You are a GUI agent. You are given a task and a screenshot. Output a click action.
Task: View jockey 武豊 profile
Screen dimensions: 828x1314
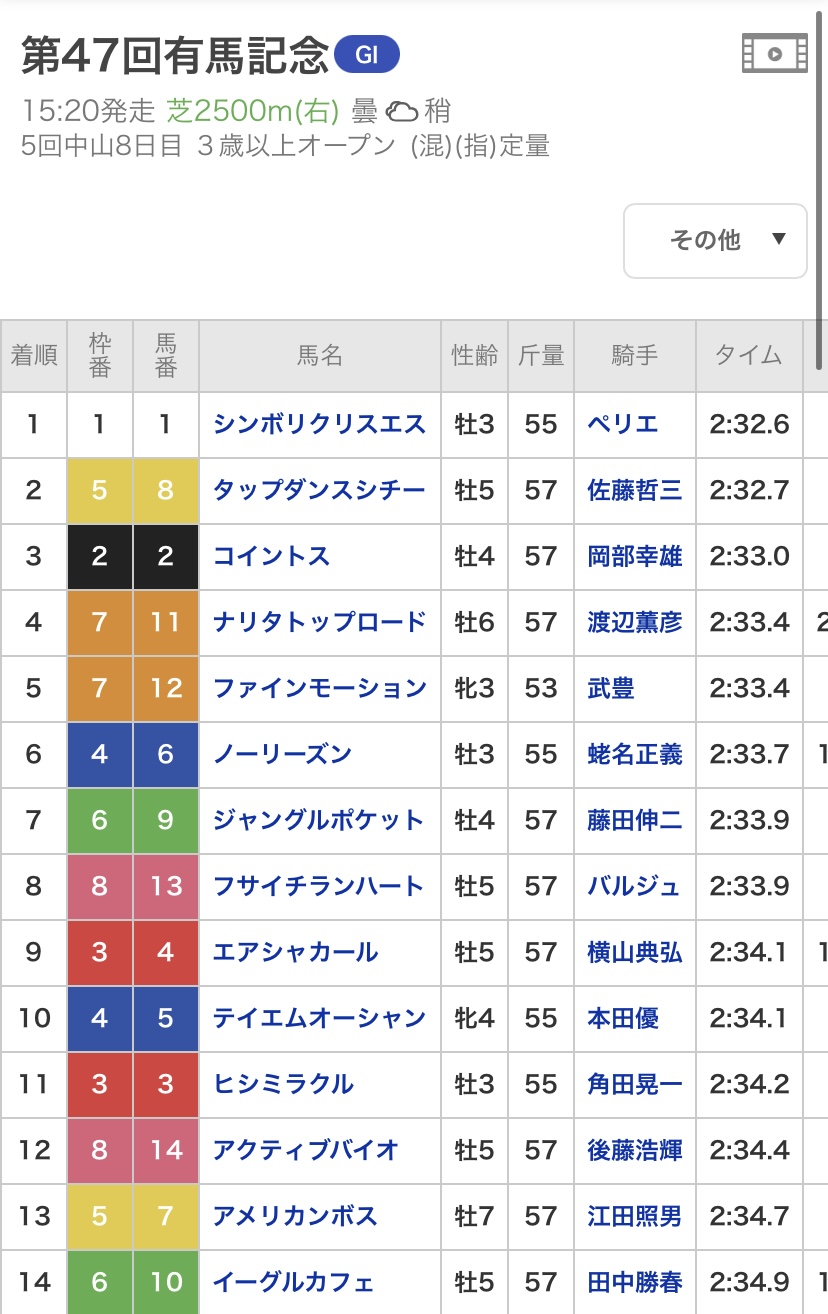tap(611, 688)
